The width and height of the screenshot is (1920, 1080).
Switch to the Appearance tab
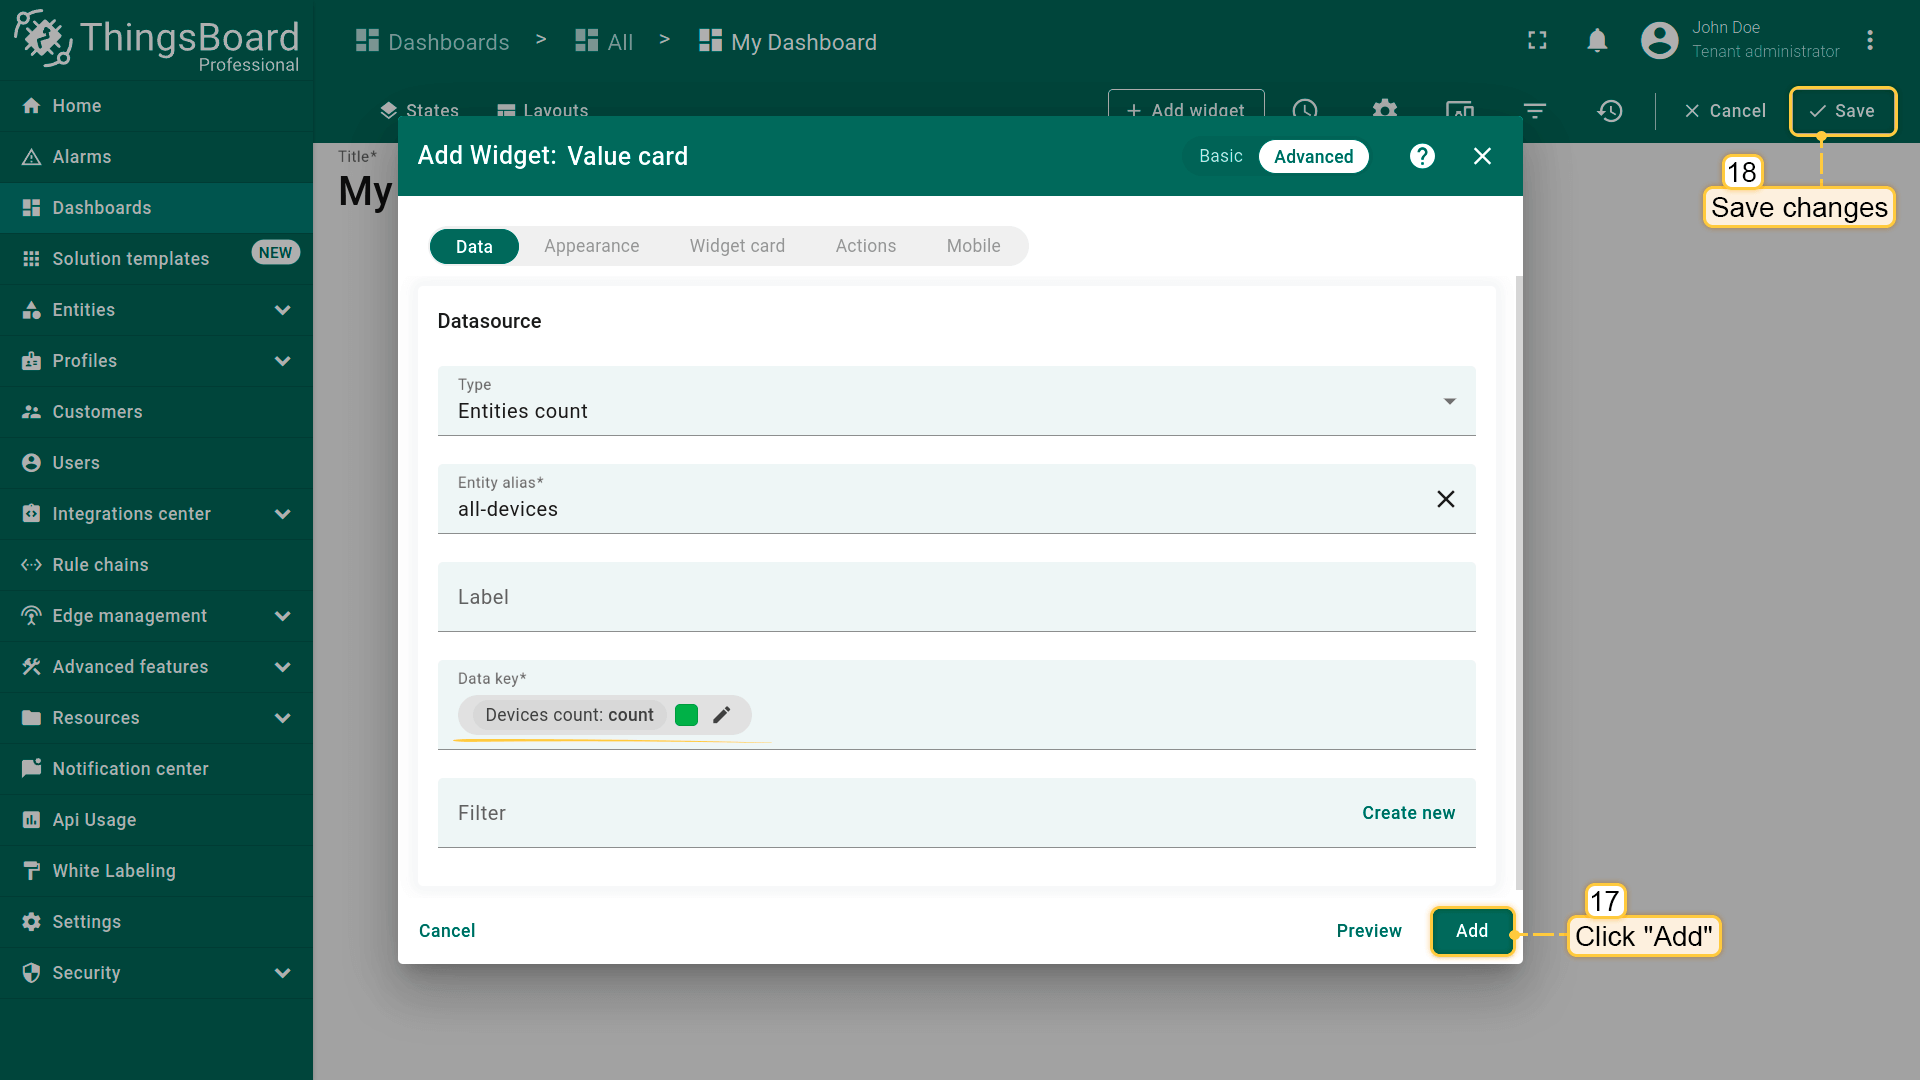click(x=591, y=246)
